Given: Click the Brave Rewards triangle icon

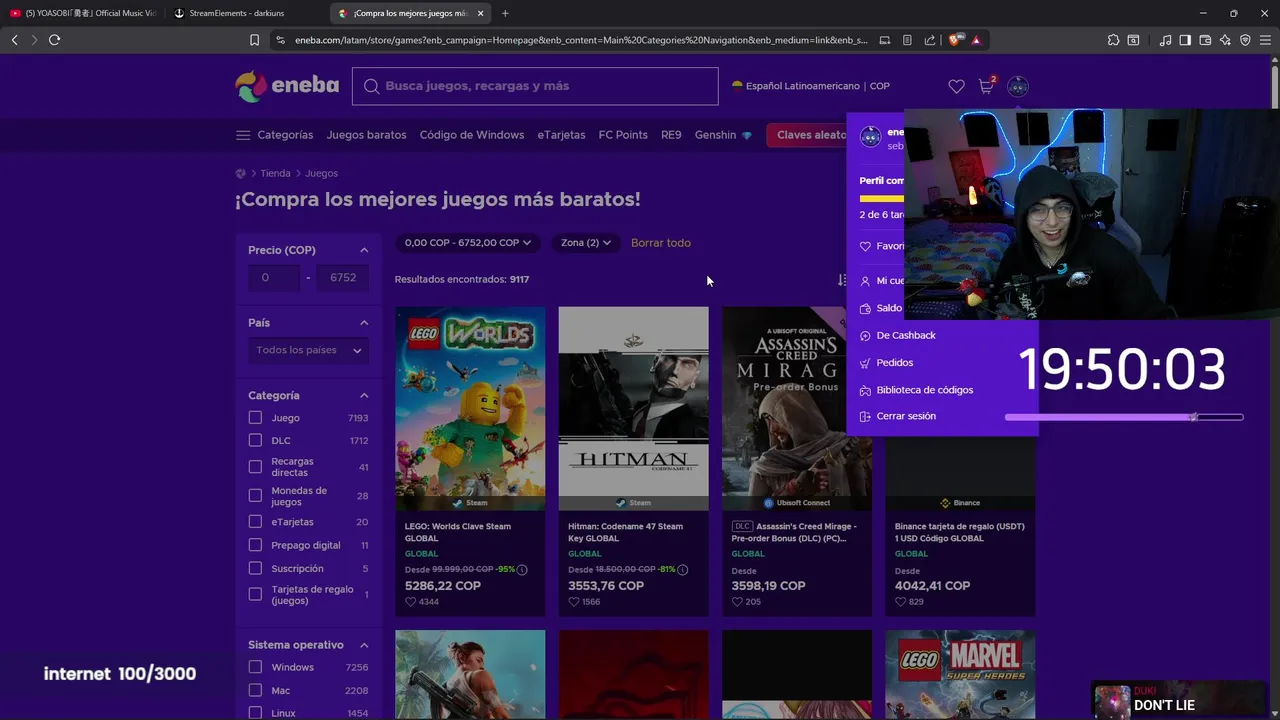Looking at the screenshot, I should tap(975, 40).
